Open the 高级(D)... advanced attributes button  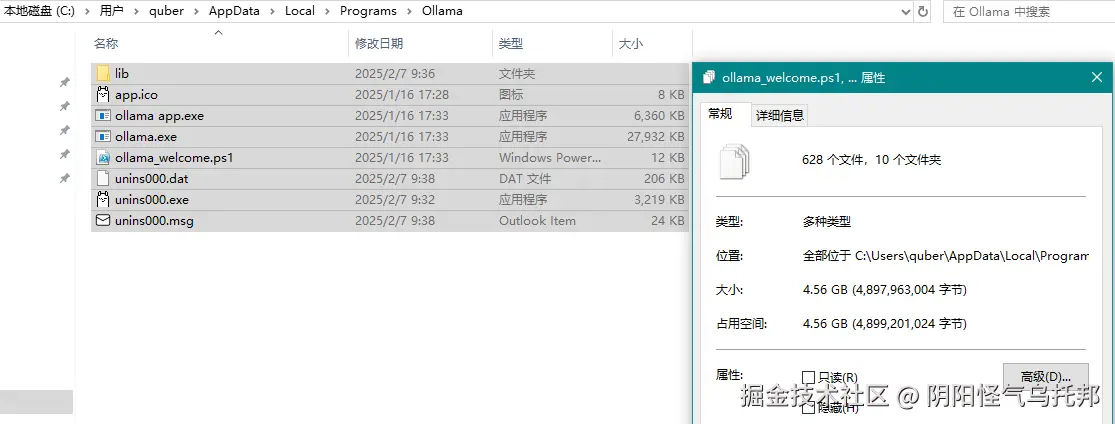[1045, 376]
